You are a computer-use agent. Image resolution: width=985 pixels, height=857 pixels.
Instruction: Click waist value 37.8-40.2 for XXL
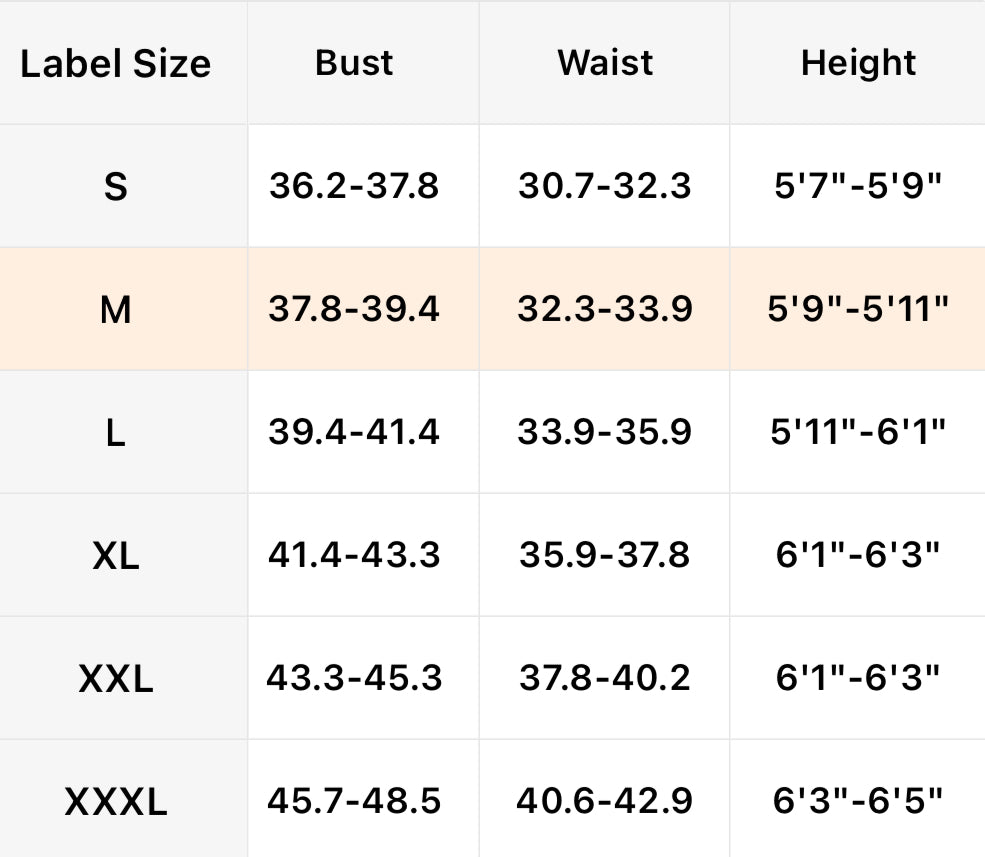pyautogui.click(x=605, y=679)
